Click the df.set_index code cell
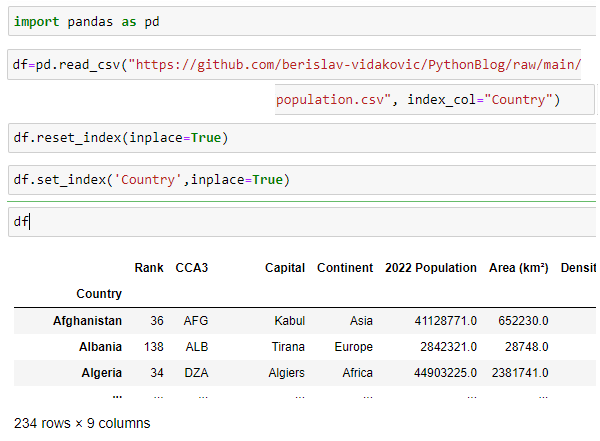 point(300,180)
